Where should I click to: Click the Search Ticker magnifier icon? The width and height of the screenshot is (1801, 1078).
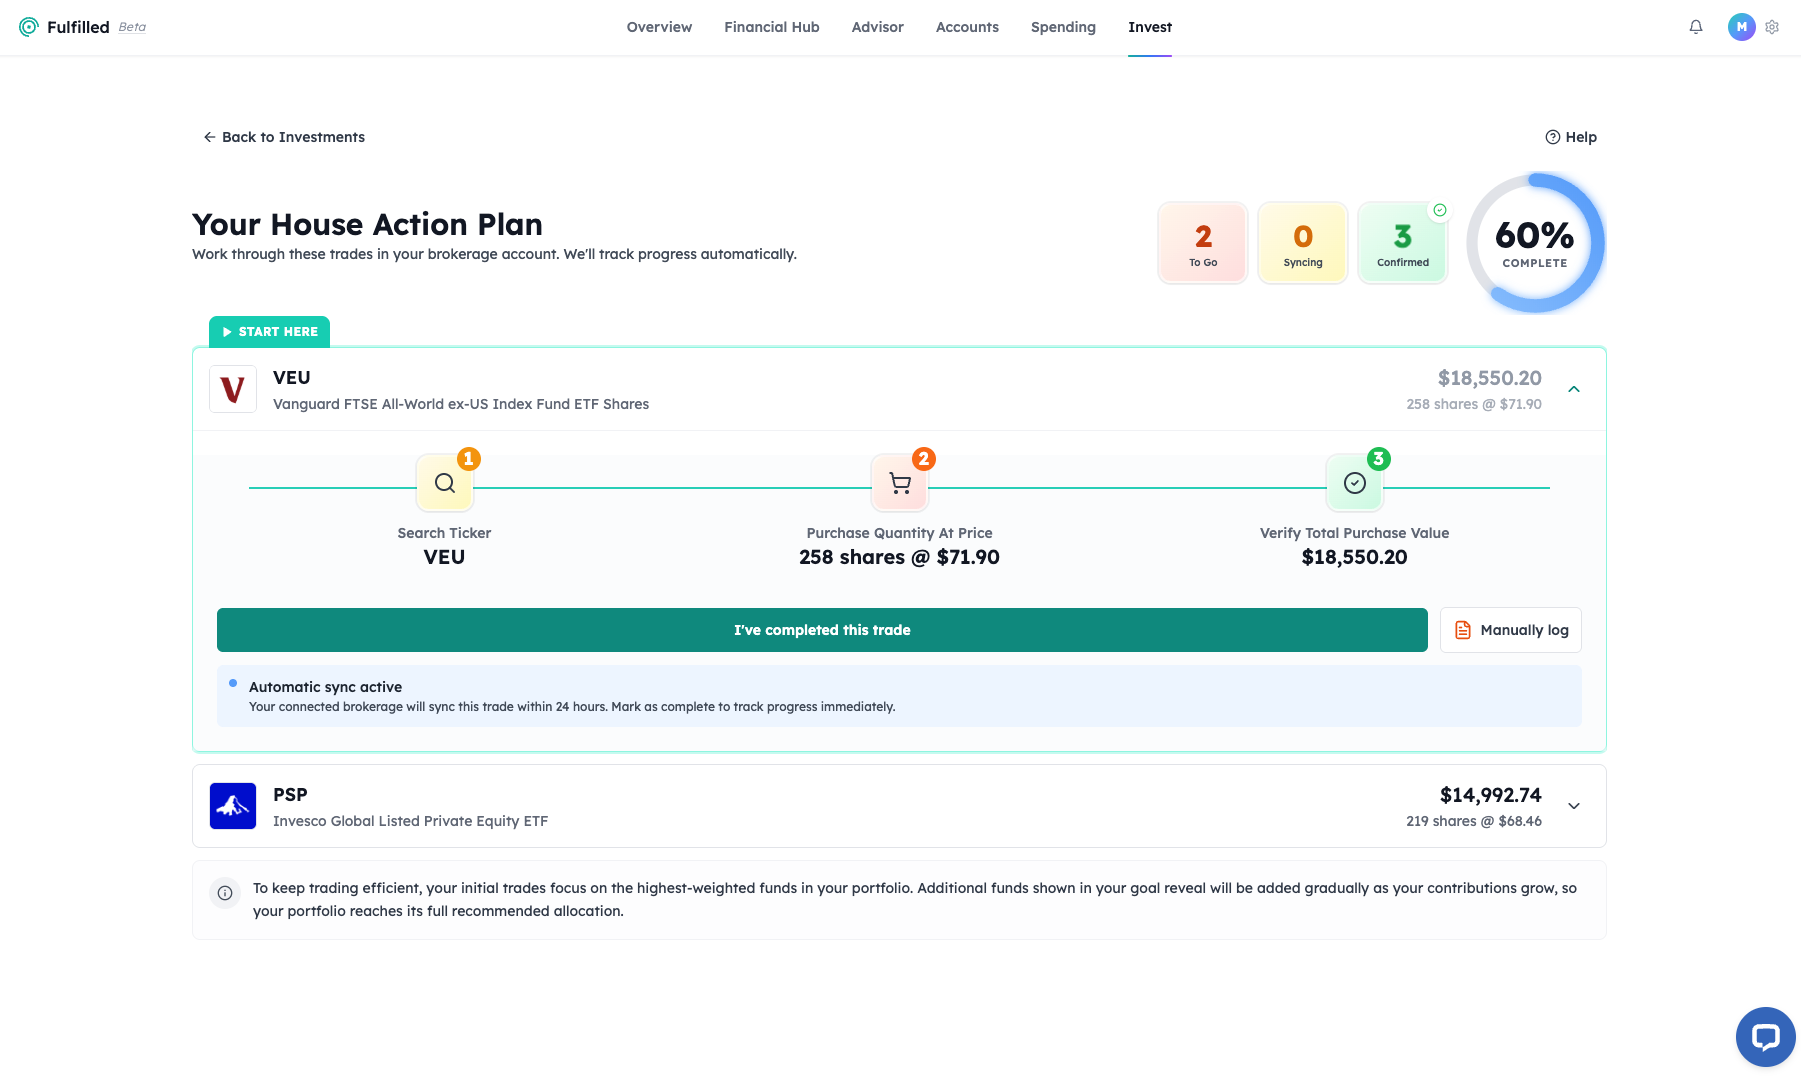click(445, 484)
